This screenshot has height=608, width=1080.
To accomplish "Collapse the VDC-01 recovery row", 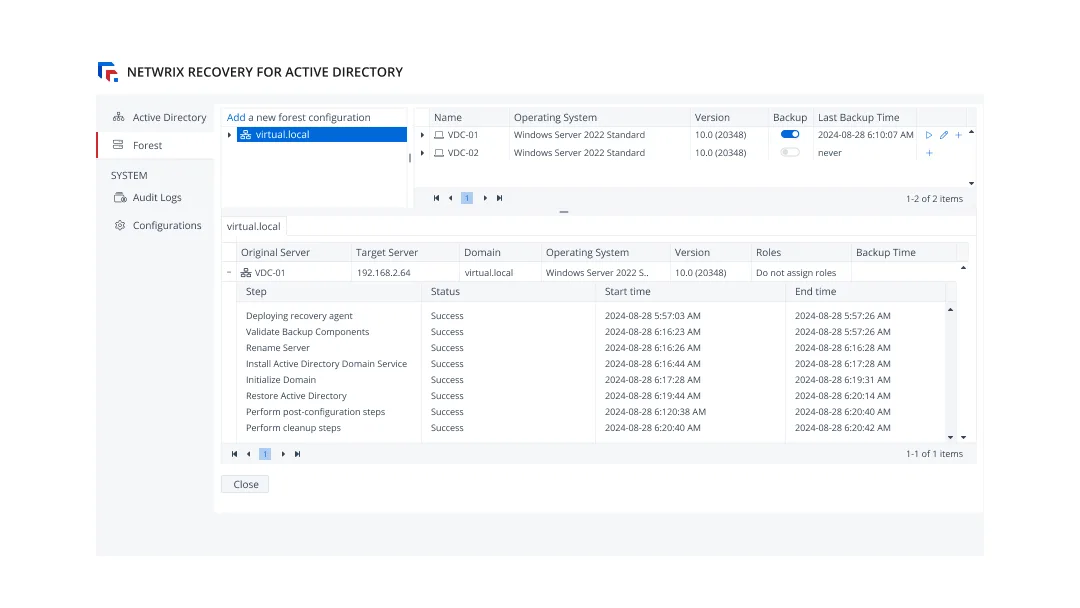I will 229,273.
